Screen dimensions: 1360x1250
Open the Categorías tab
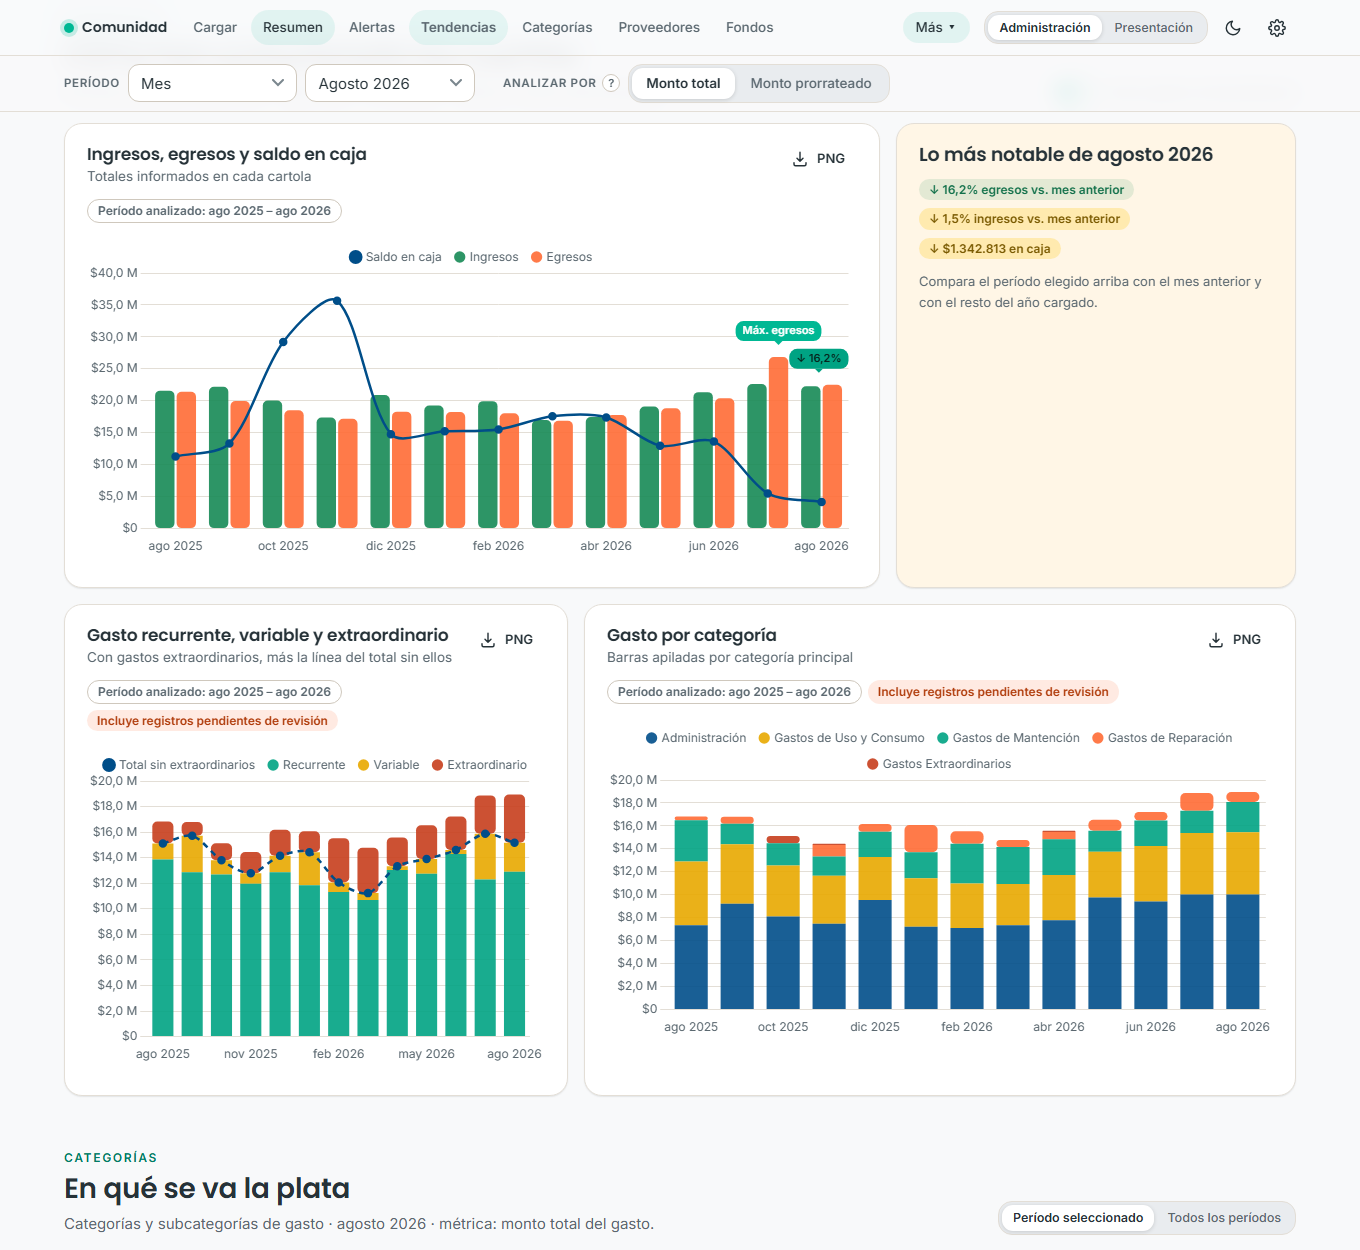coord(557,28)
